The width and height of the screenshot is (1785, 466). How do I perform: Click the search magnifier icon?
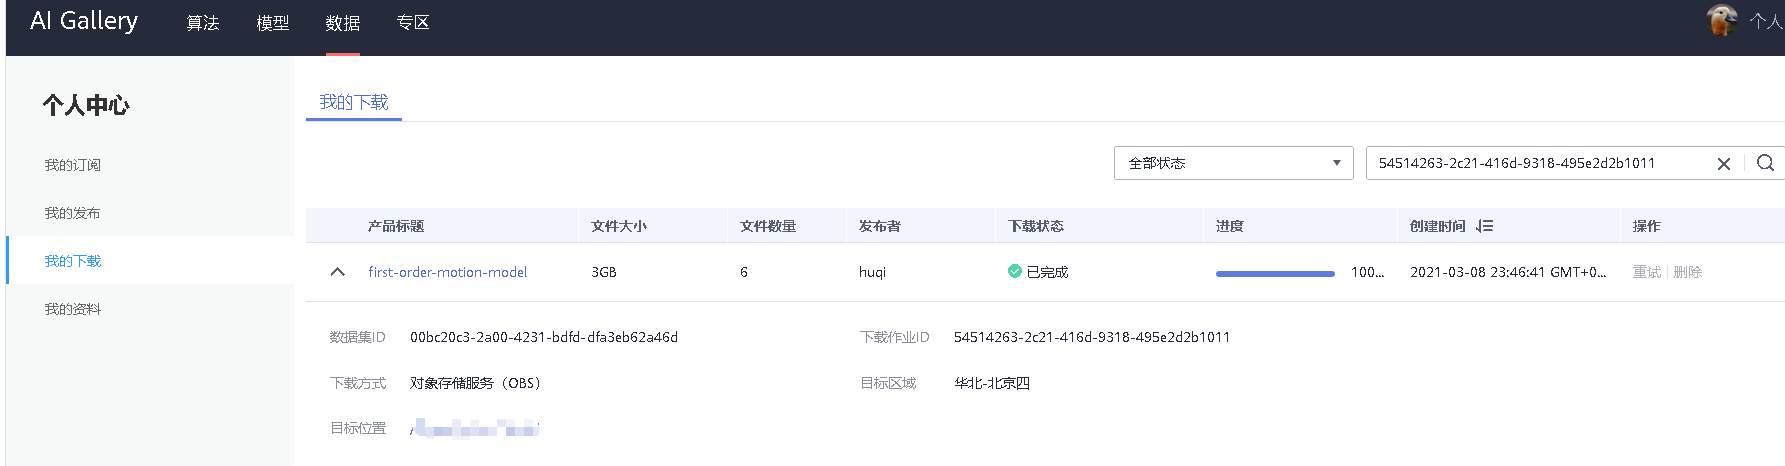[x=1765, y=163]
